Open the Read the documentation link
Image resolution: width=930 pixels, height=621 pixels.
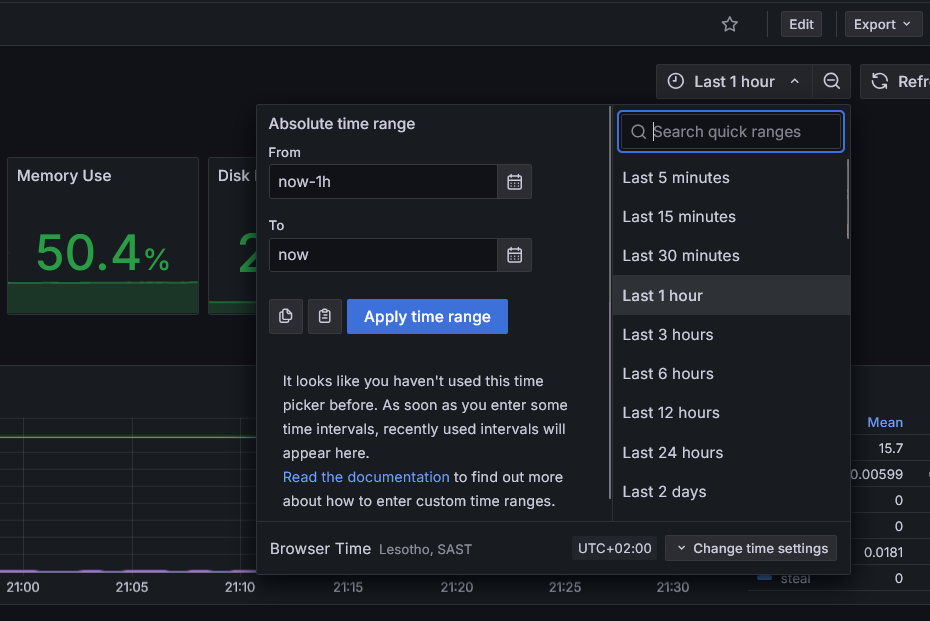point(366,477)
